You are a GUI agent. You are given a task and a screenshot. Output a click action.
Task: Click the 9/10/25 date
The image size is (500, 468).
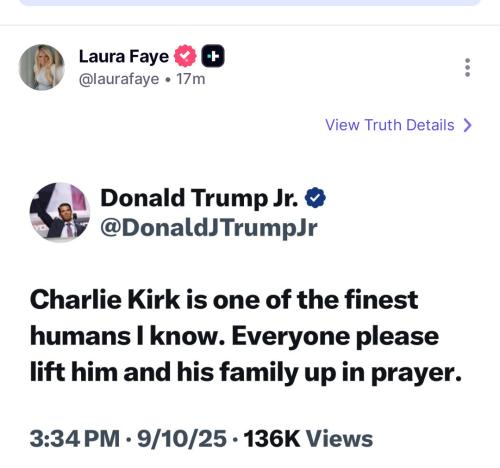tap(182, 438)
